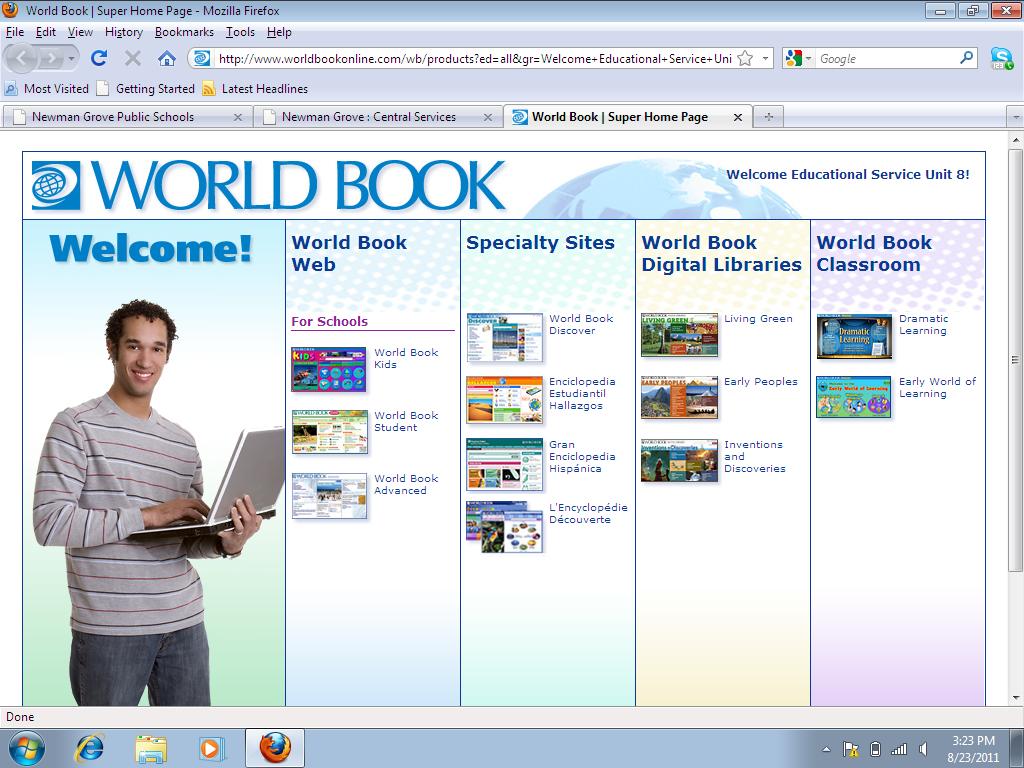Switch to Newman Grove Public Schools tab

pyautogui.click(x=127, y=117)
